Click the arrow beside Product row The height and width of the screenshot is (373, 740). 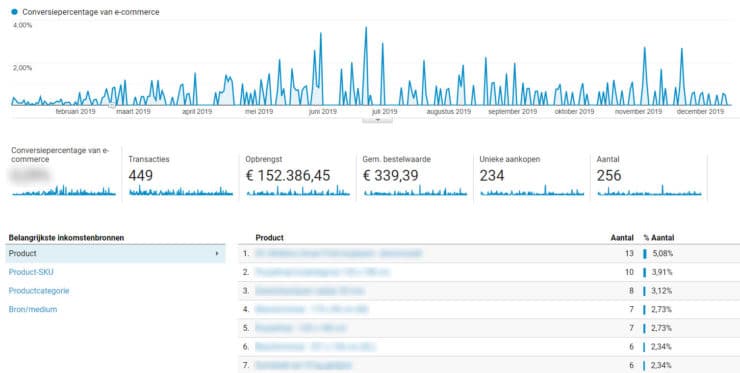click(217, 254)
